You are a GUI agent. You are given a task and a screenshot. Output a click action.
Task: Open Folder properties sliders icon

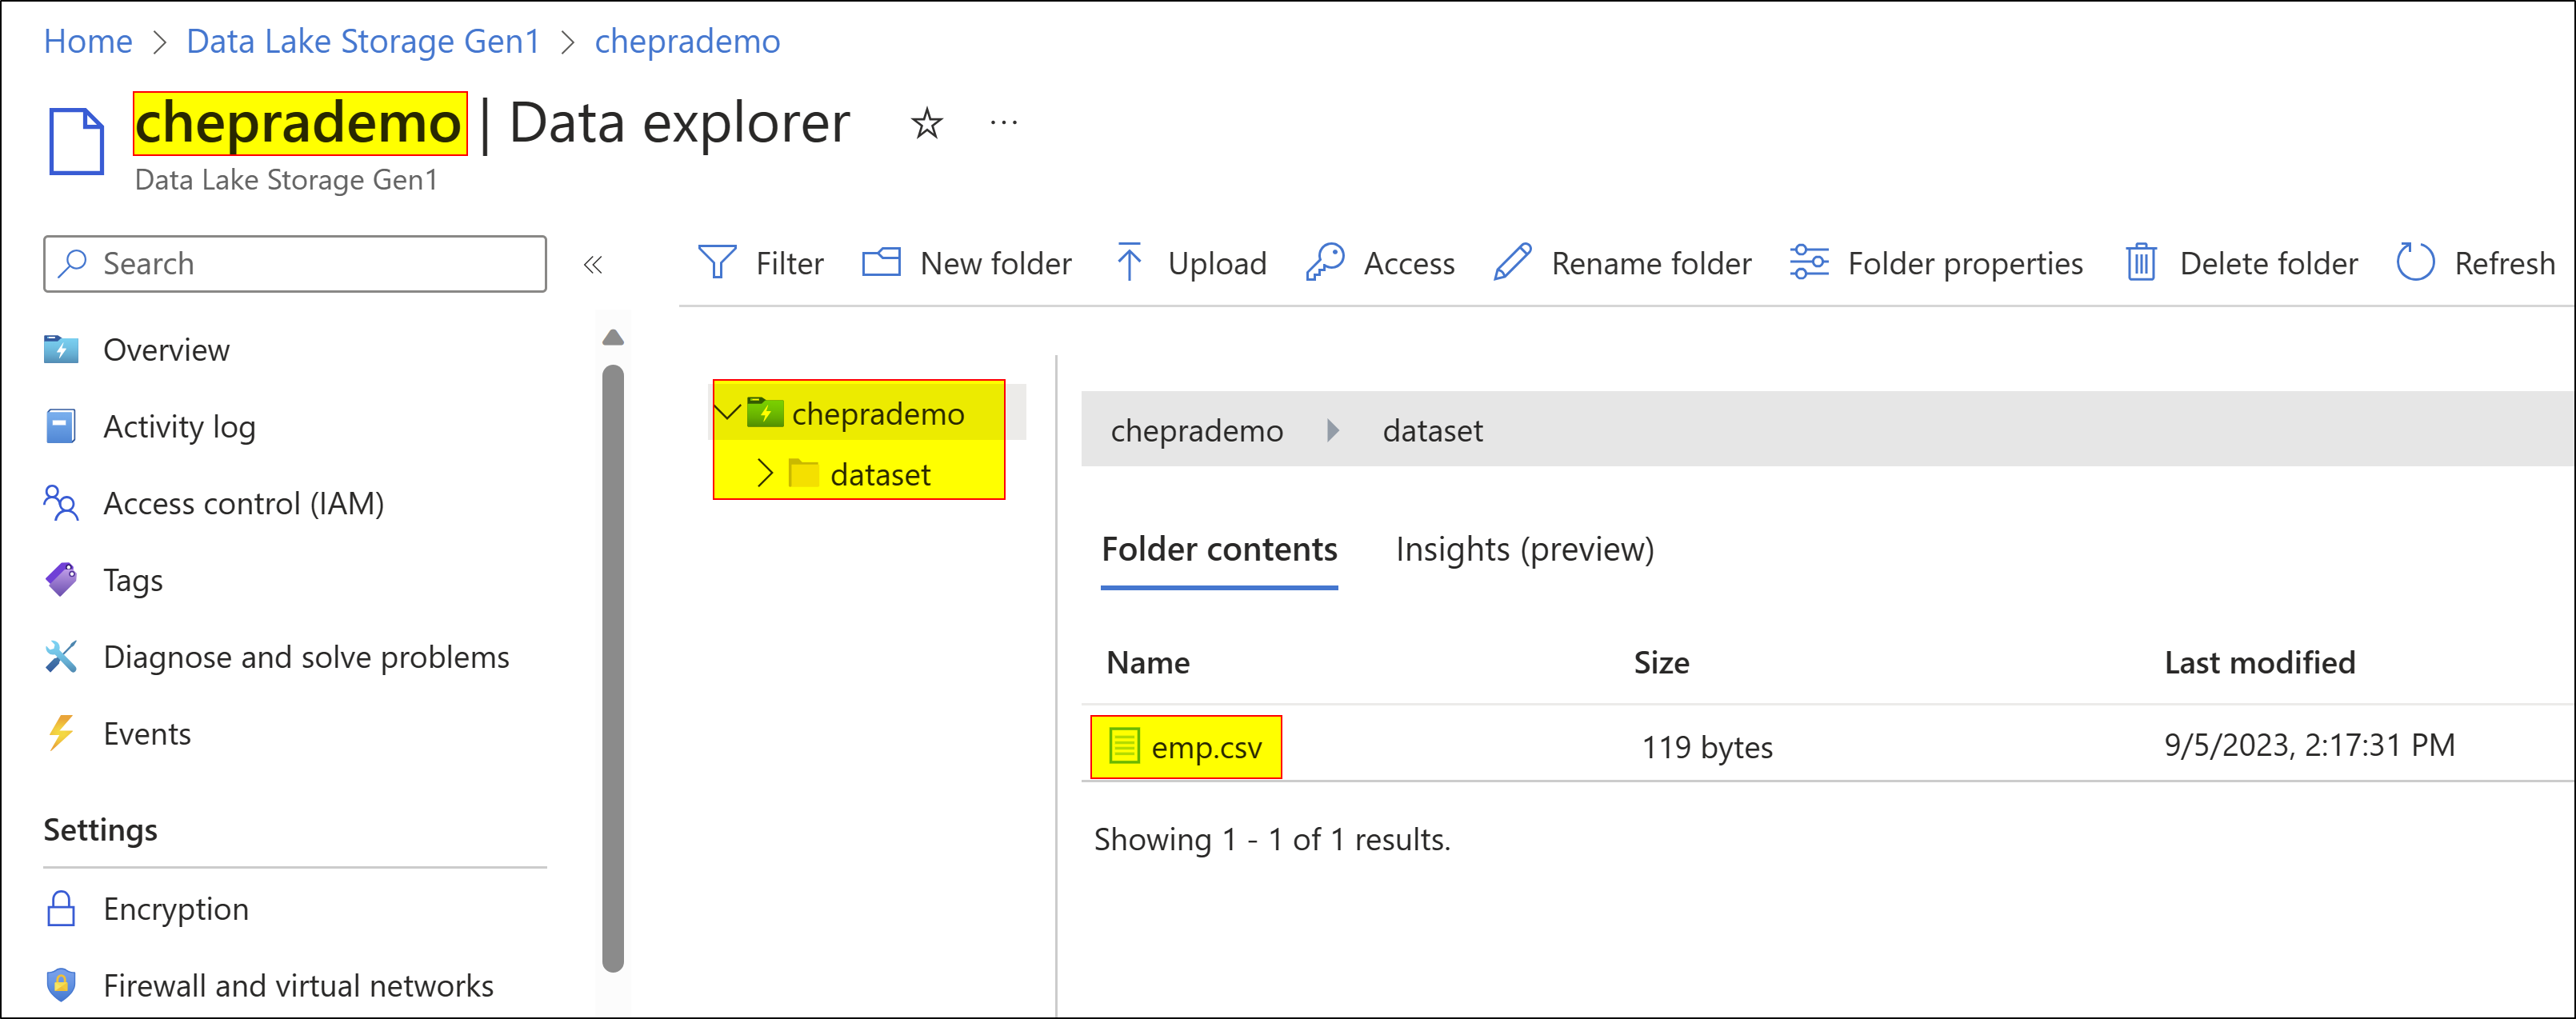click(x=1808, y=263)
